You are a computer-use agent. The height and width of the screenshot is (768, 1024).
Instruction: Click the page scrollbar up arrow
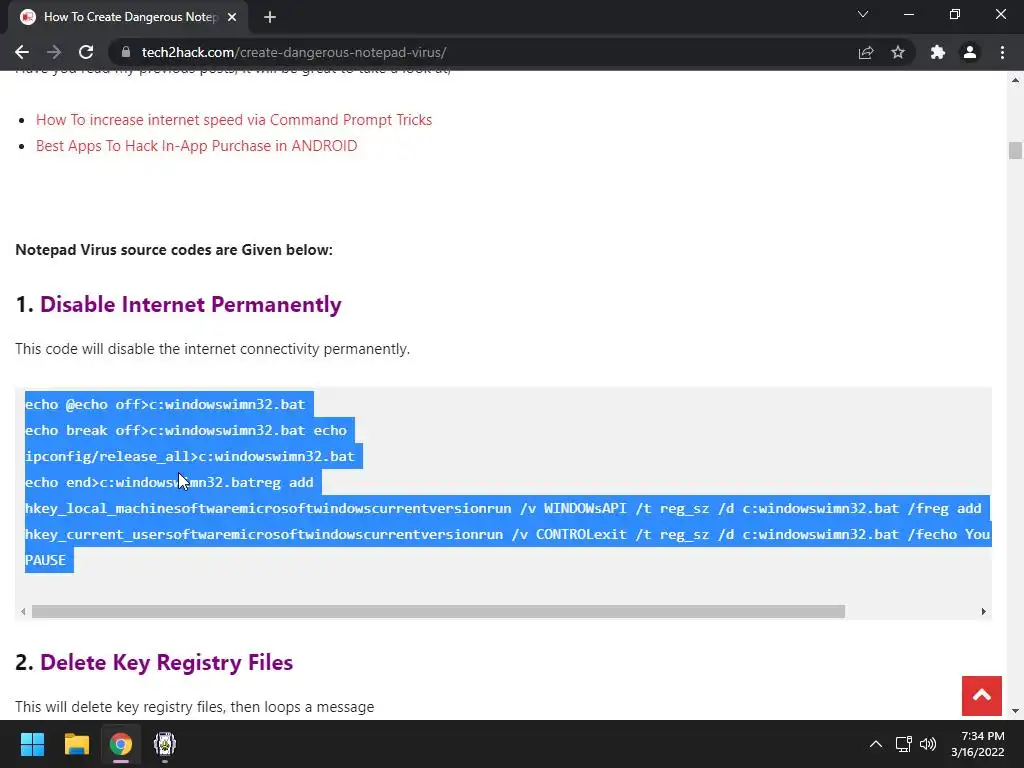(1015, 80)
